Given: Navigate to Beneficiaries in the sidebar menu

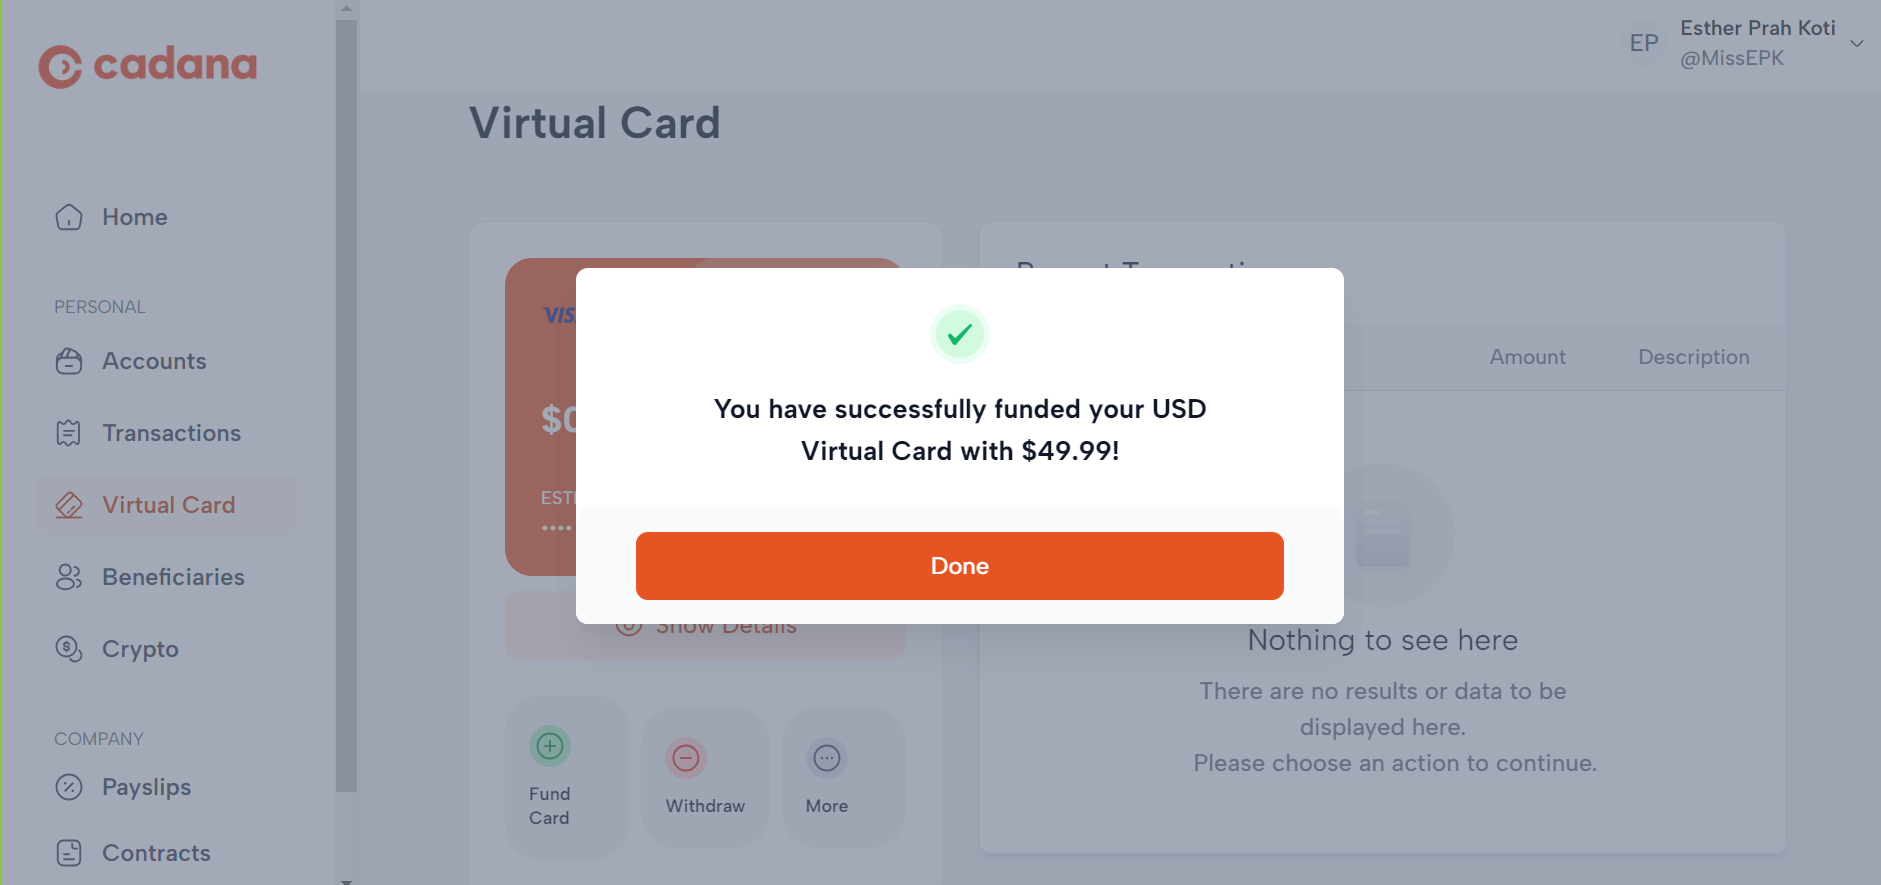Looking at the screenshot, I should click(173, 577).
